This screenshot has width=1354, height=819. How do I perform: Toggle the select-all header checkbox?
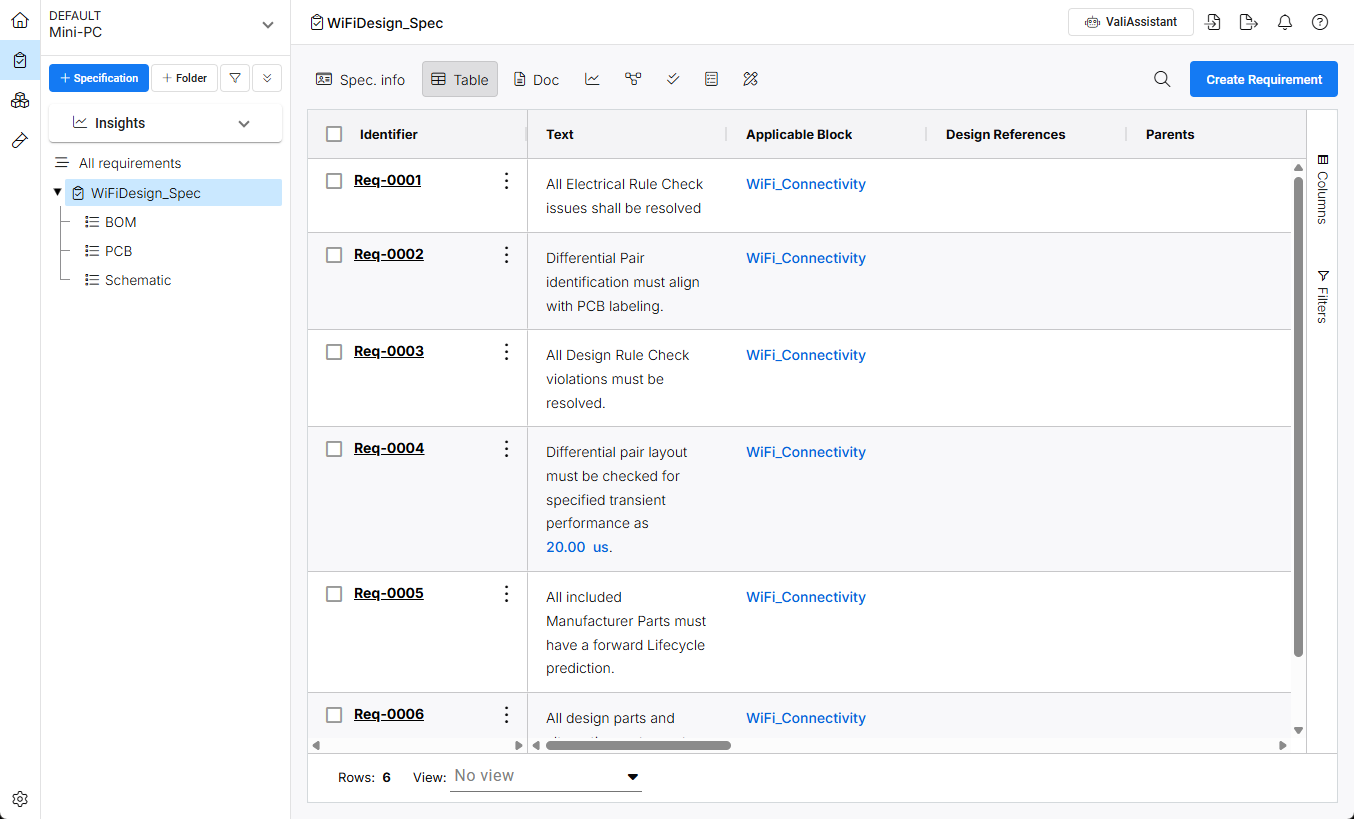click(334, 134)
